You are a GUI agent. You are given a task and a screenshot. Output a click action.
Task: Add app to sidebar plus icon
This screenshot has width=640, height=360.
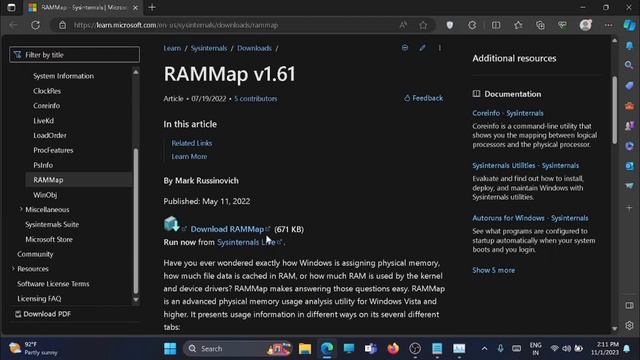629,208
